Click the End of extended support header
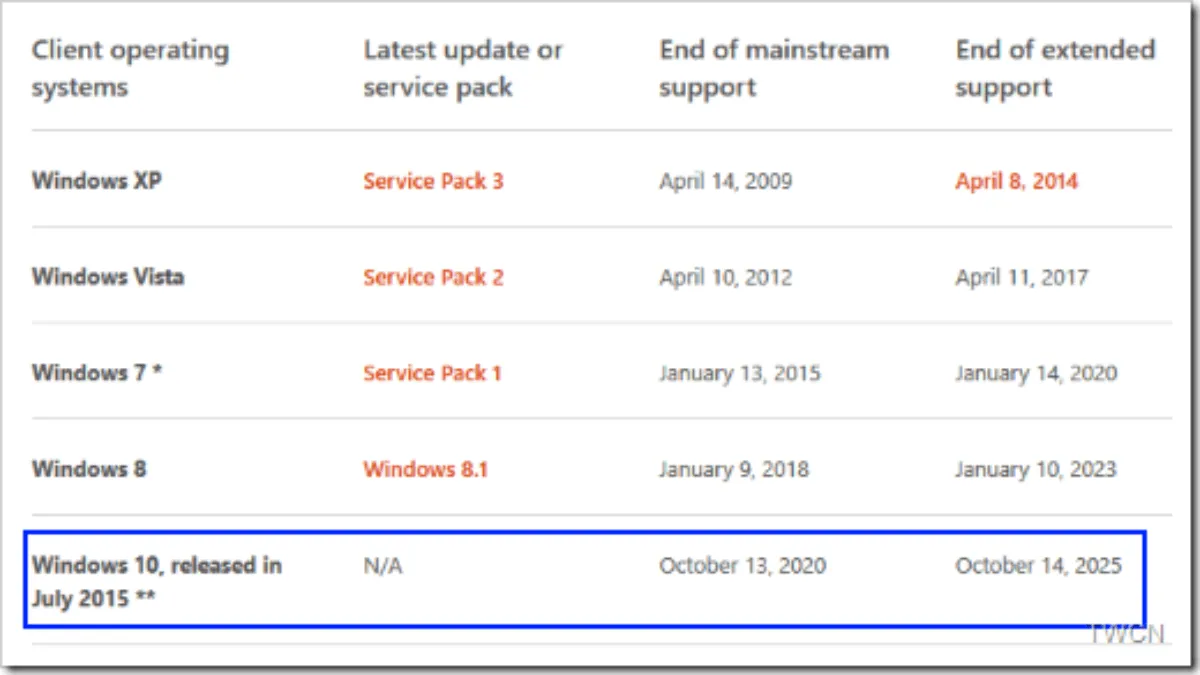The width and height of the screenshot is (1200, 675). (1054, 68)
